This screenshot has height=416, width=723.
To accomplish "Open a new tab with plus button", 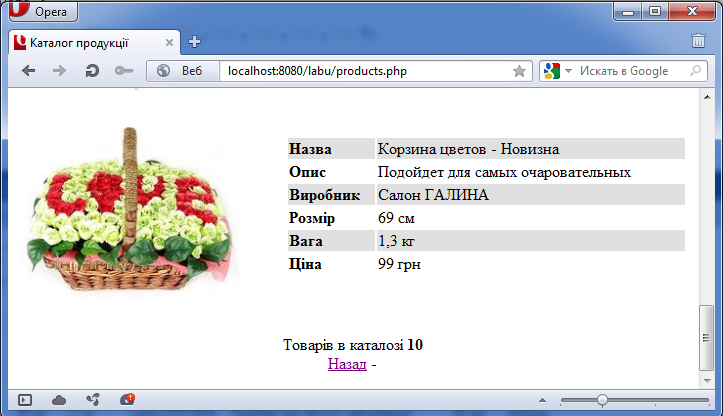I will click(194, 42).
